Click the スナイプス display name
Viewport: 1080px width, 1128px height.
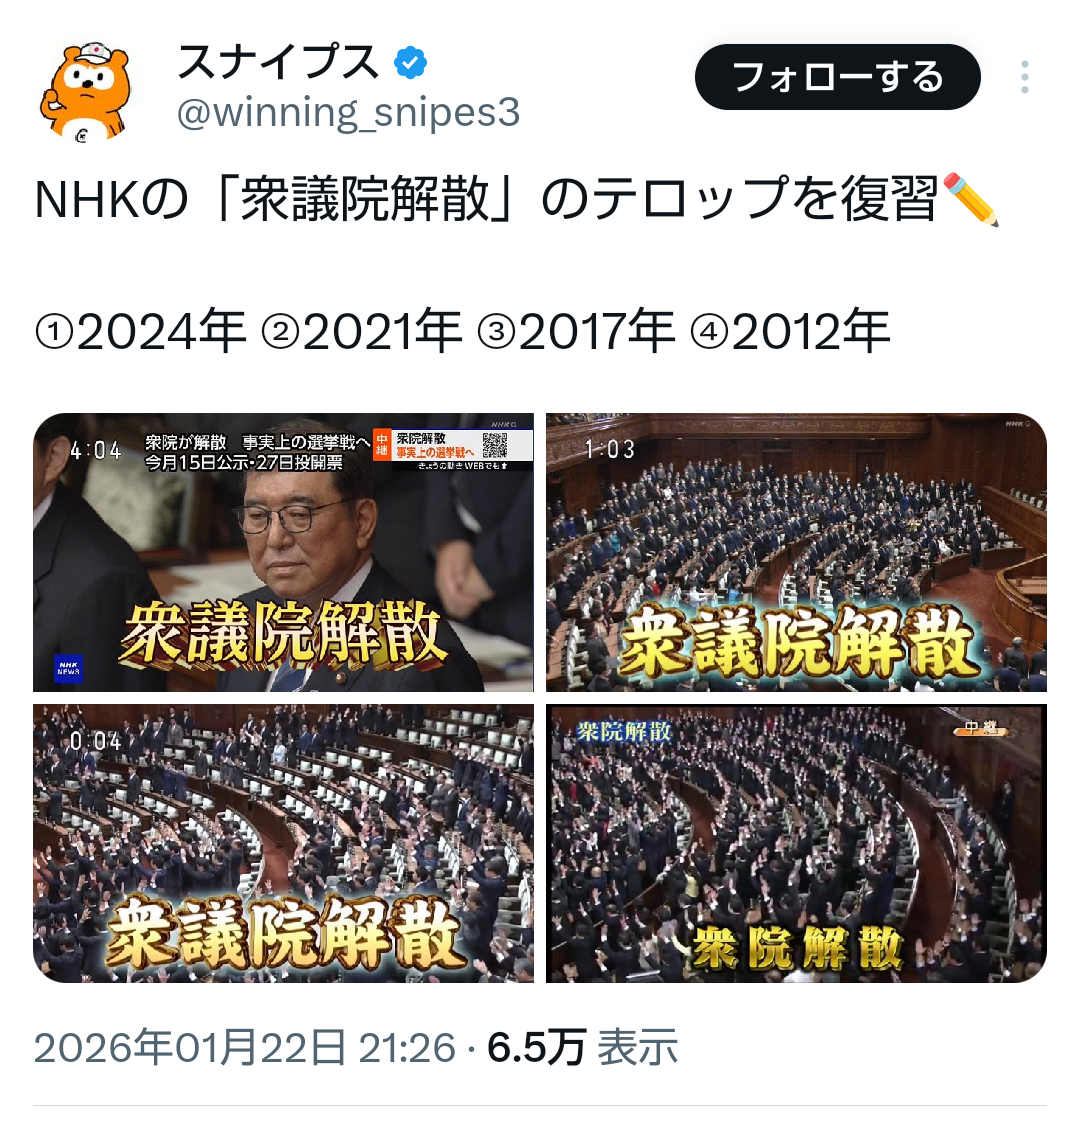pos(278,63)
